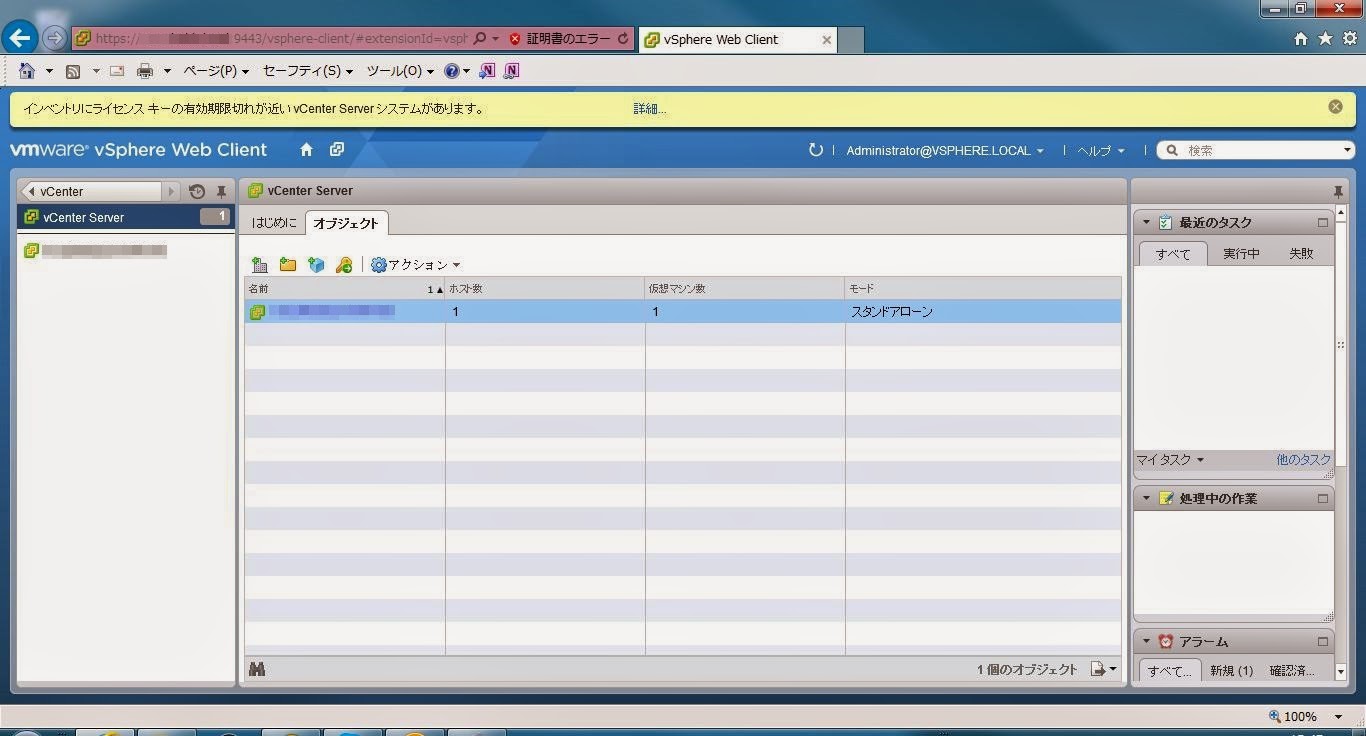Click the RSS feeds icon

pyautogui.click(x=73, y=71)
